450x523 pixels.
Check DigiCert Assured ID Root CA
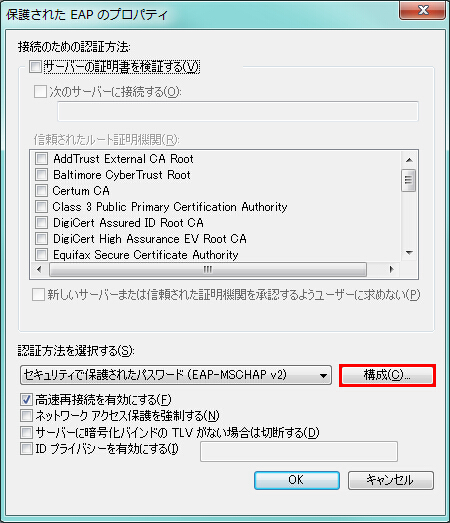41,222
